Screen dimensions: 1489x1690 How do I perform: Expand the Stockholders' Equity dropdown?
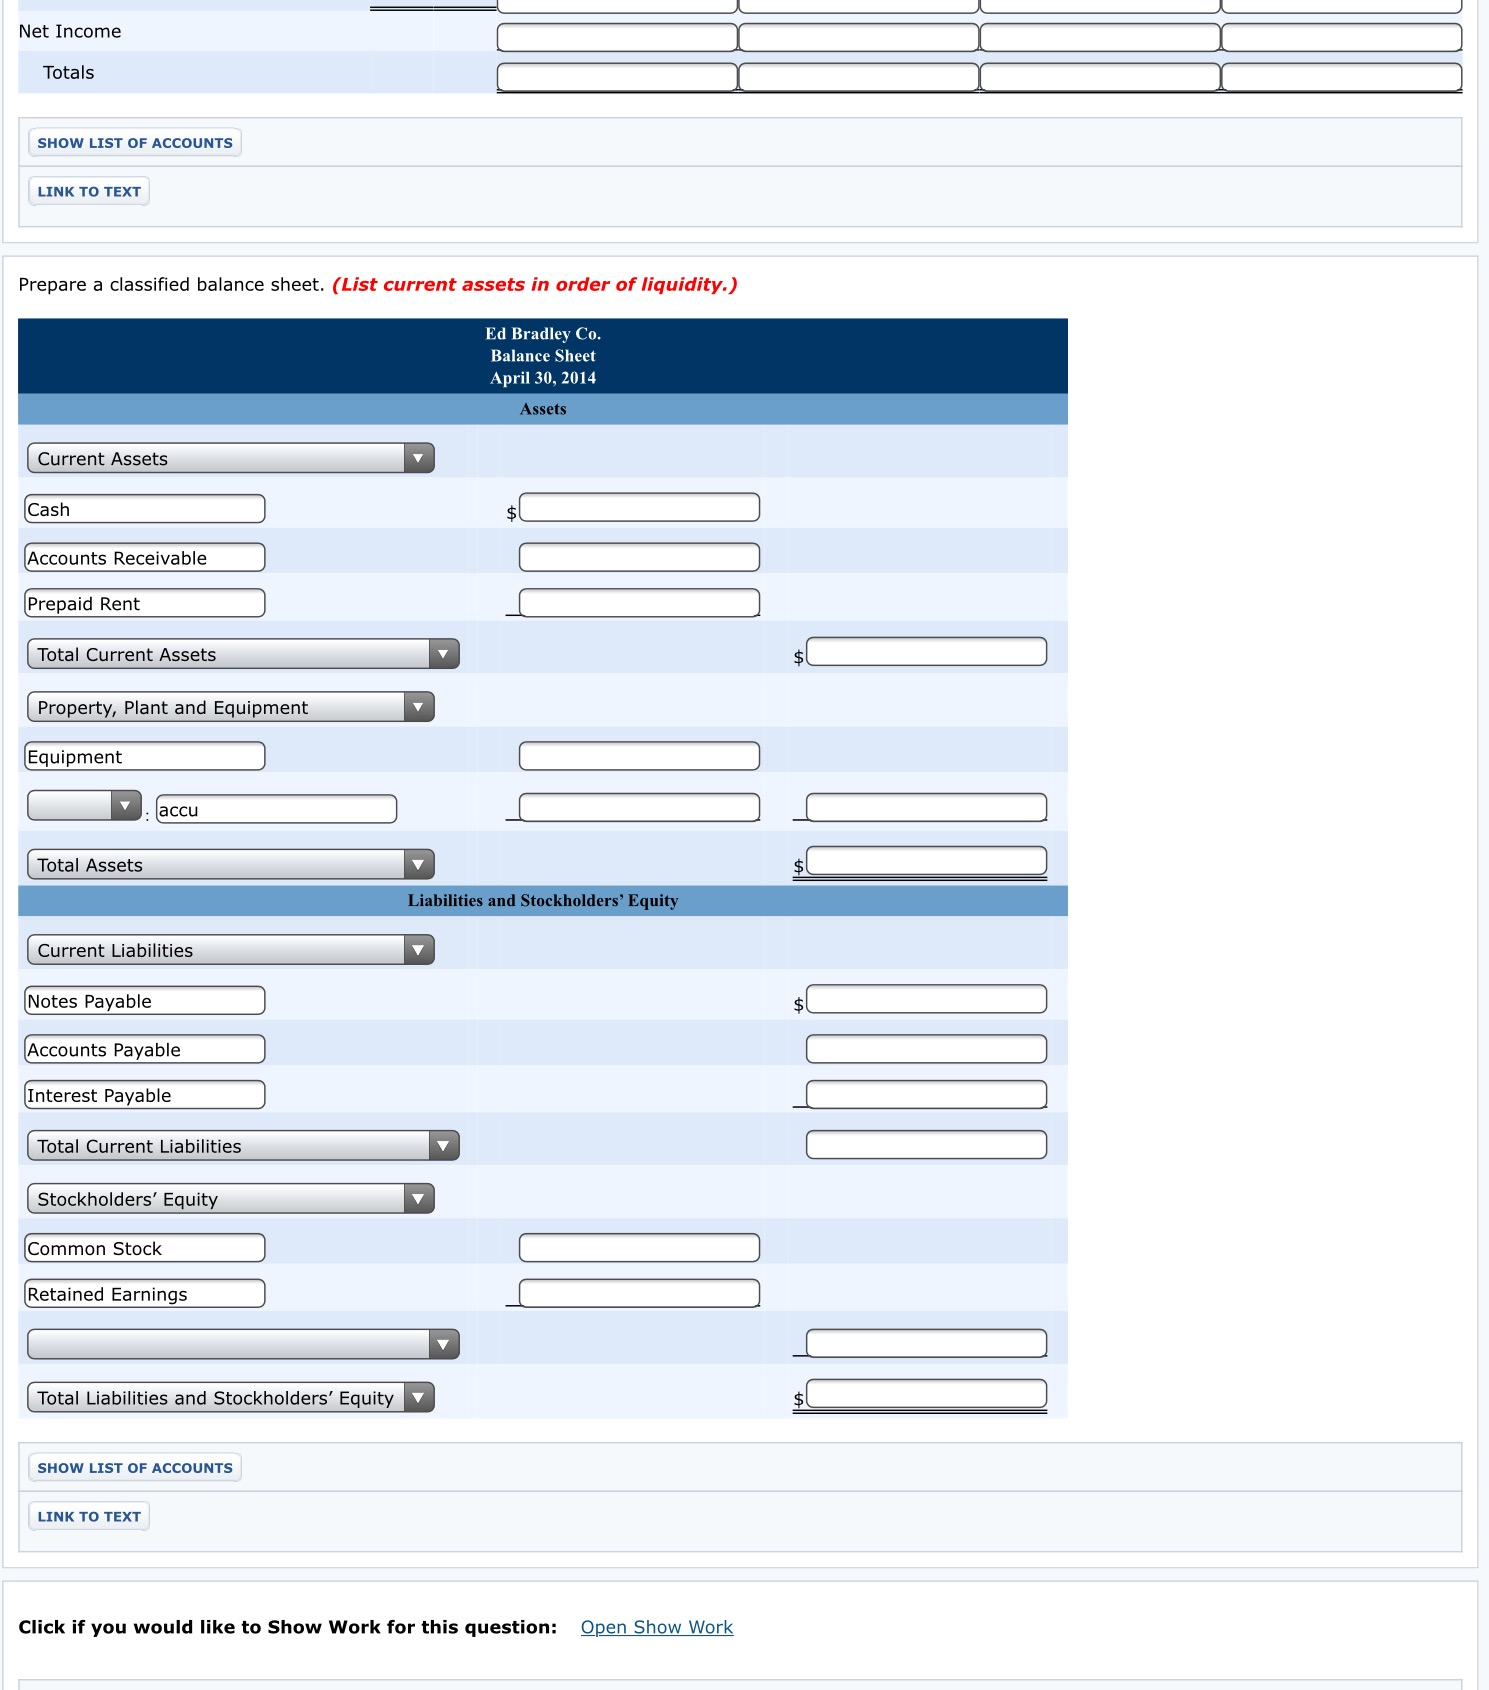pos(231,1198)
